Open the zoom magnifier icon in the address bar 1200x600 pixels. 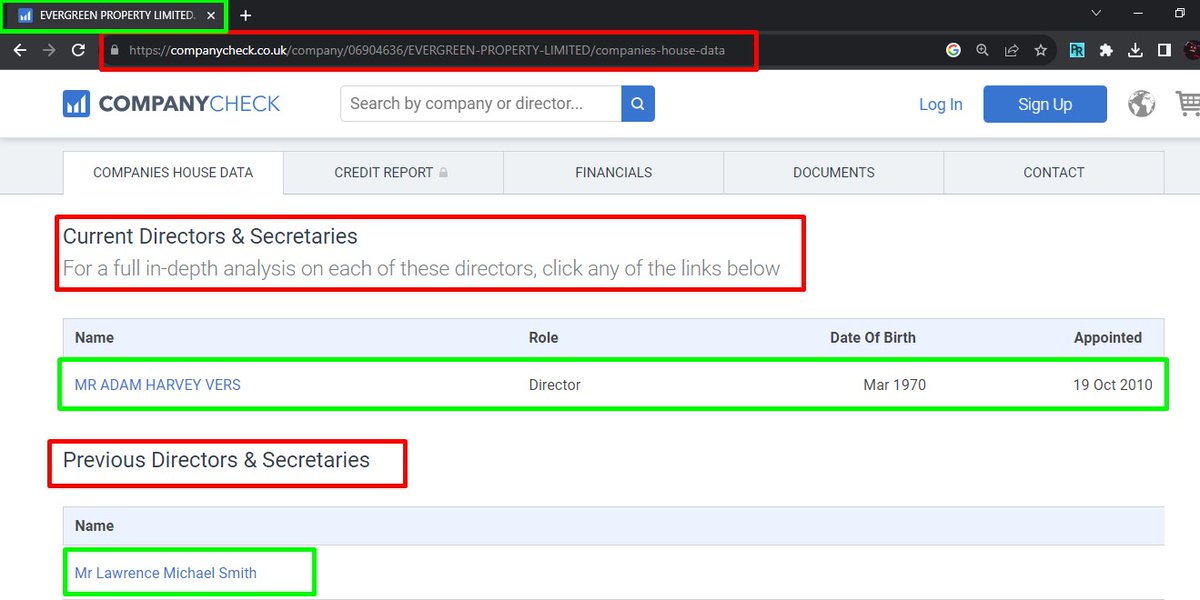point(982,50)
